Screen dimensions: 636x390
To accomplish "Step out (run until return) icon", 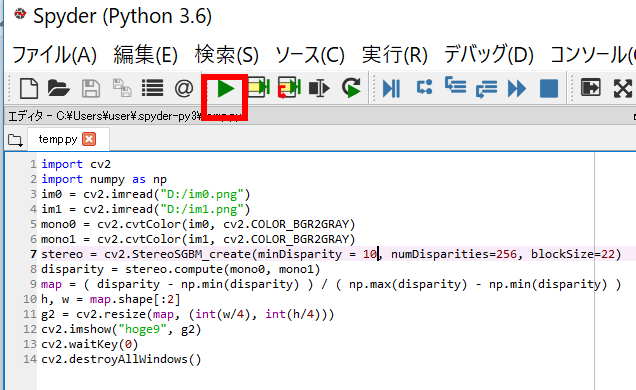I will [x=486, y=89].
